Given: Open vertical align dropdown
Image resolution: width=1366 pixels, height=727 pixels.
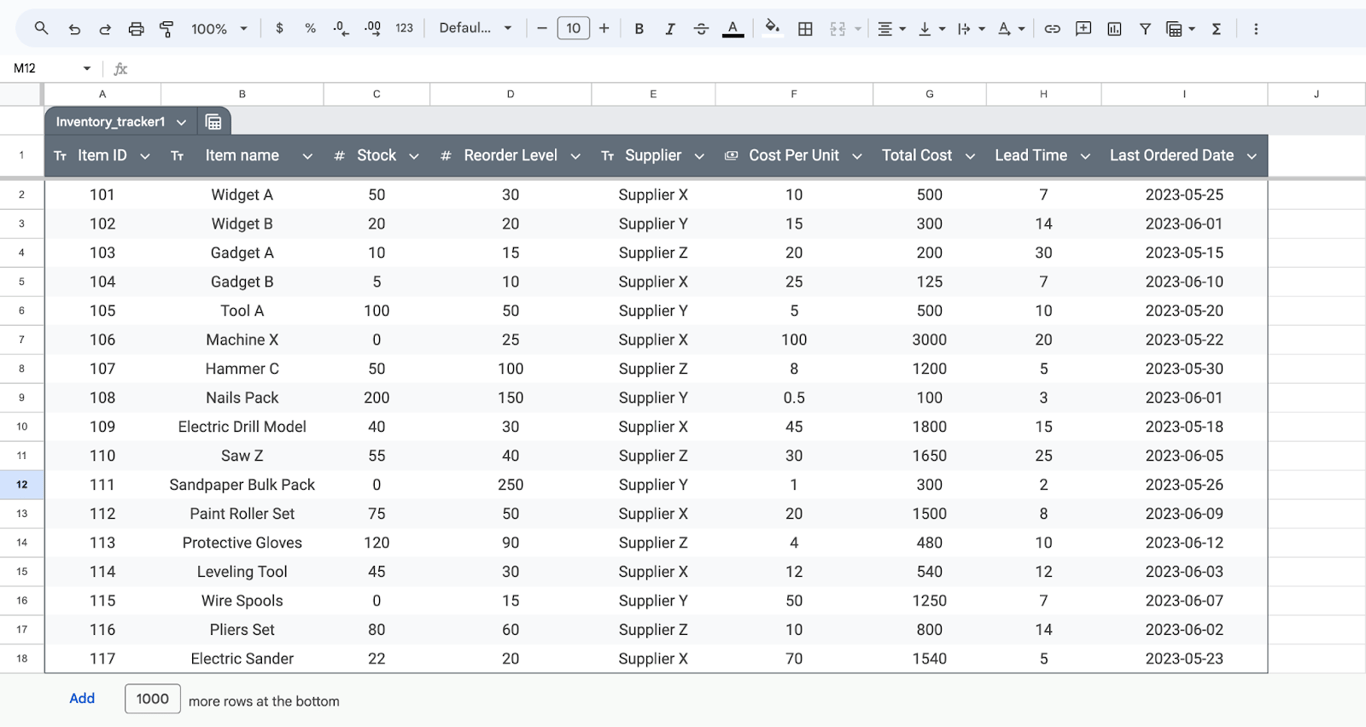Looking at the screenshot, I should [x=931, y=29].
